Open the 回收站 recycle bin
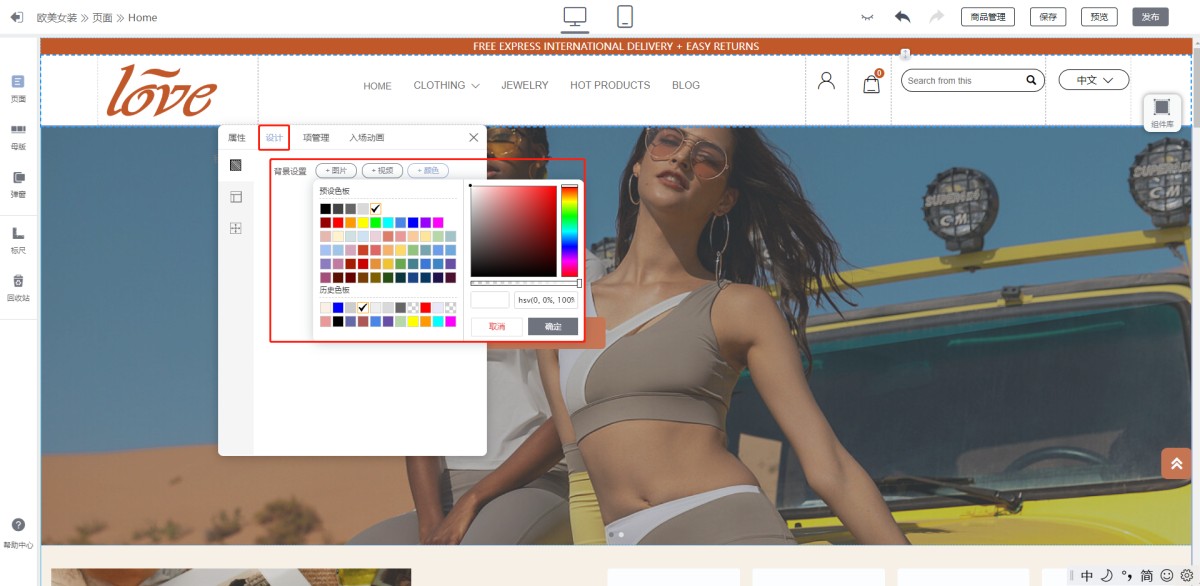Viewport: 1200px width, 586px height. pos(18,287)
